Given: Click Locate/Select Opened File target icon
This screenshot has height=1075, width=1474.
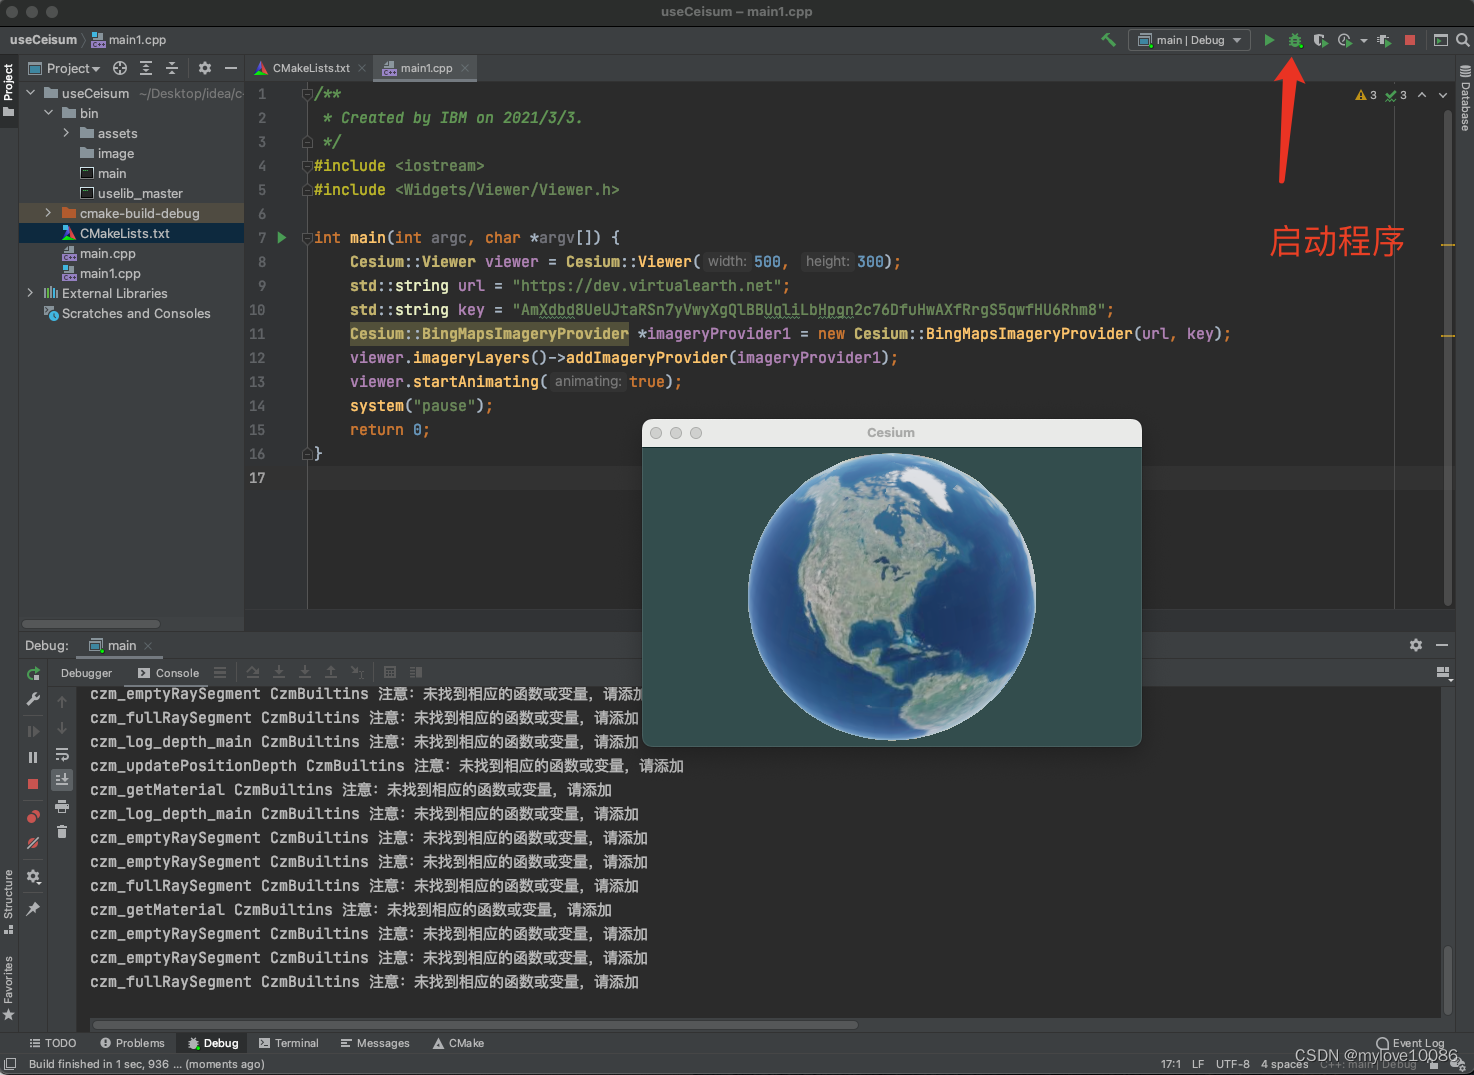Looking at the screenshot, I should click(x=120, y=68).
